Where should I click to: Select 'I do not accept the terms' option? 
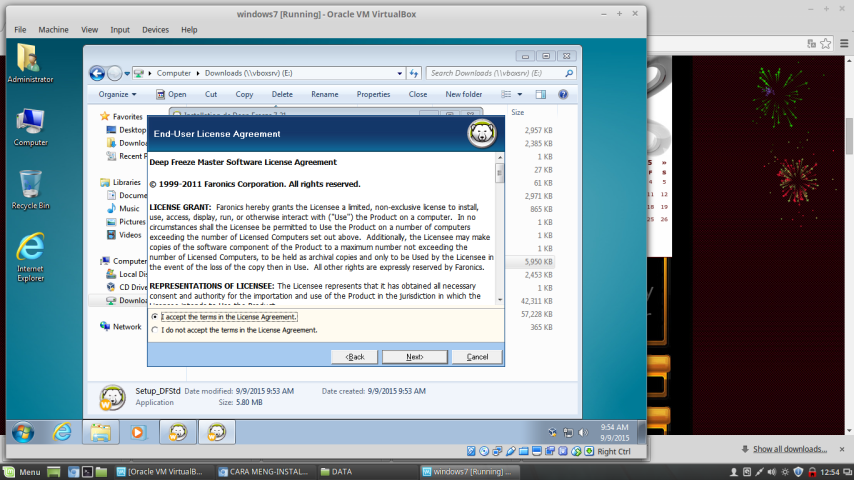[155, 330]
